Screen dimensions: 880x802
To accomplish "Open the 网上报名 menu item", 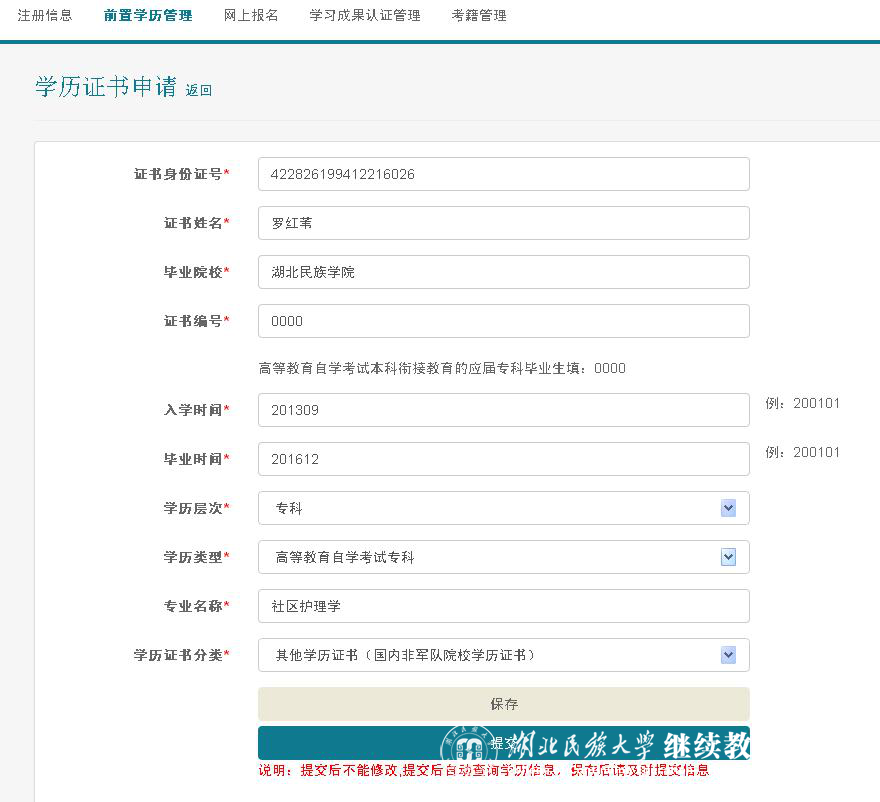I will (x=251, y=16).
